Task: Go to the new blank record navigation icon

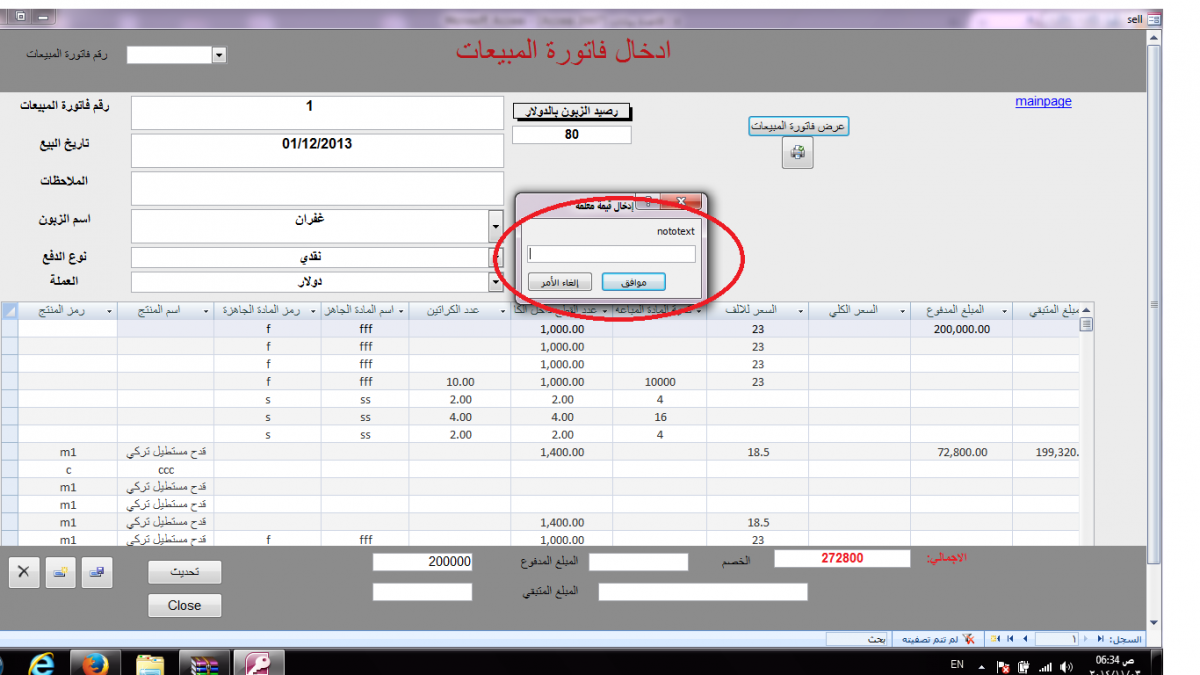Action: pyautogui.click(x=994, y=638)
